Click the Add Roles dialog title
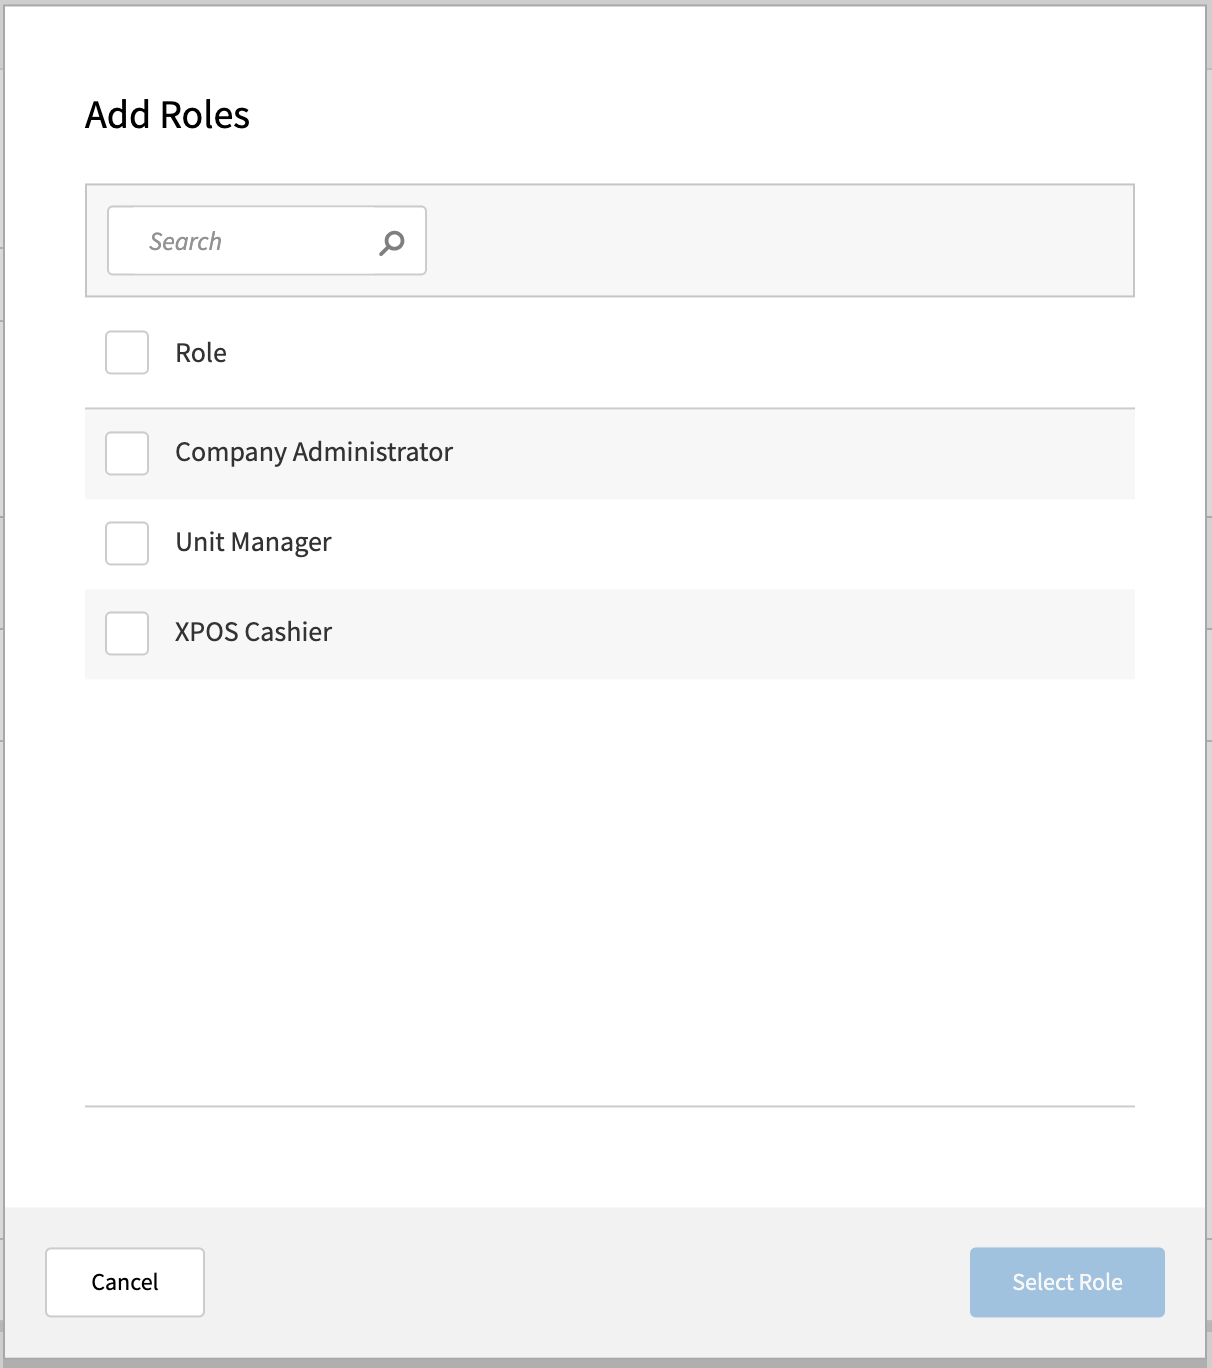This screenshot has height=1368, width=1212. (167, 114)
